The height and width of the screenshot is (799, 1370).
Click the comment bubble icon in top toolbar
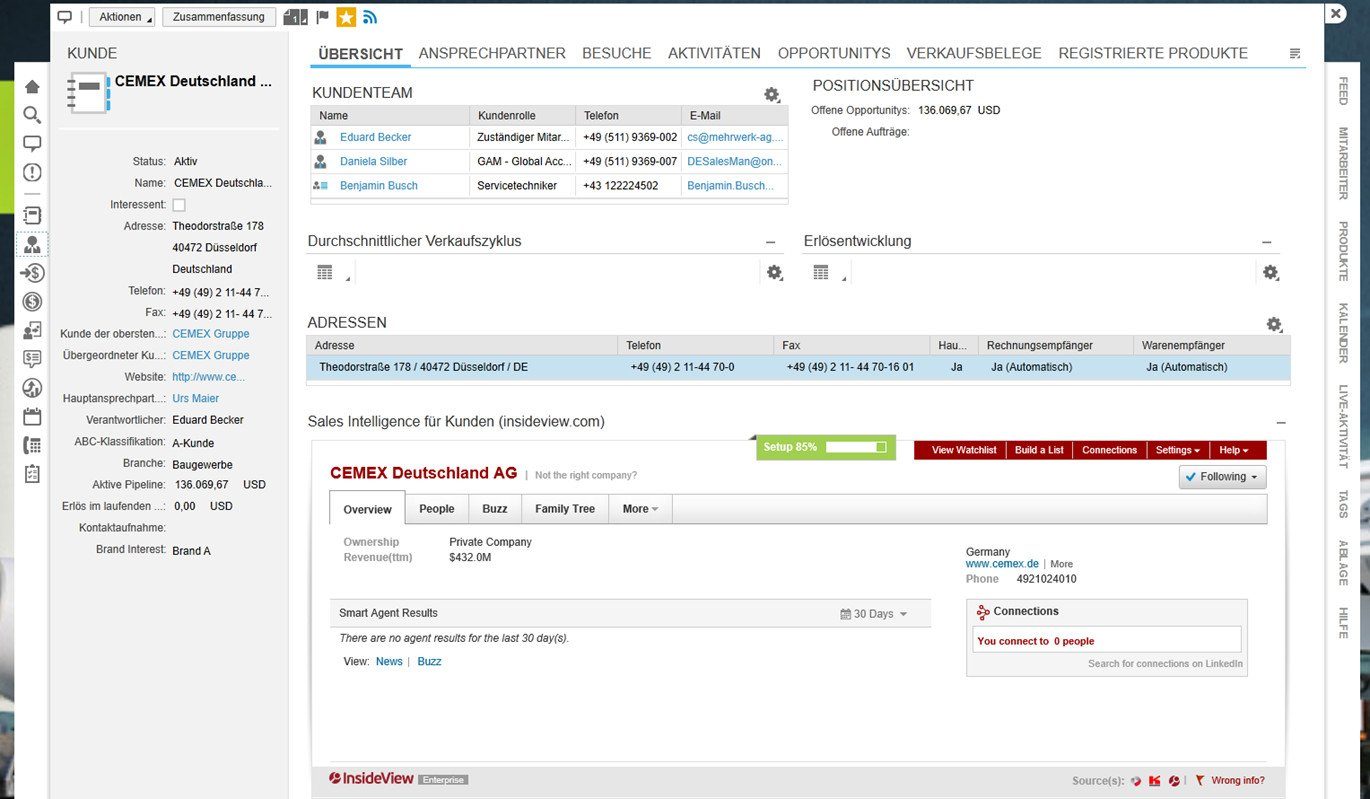point(65,17)
